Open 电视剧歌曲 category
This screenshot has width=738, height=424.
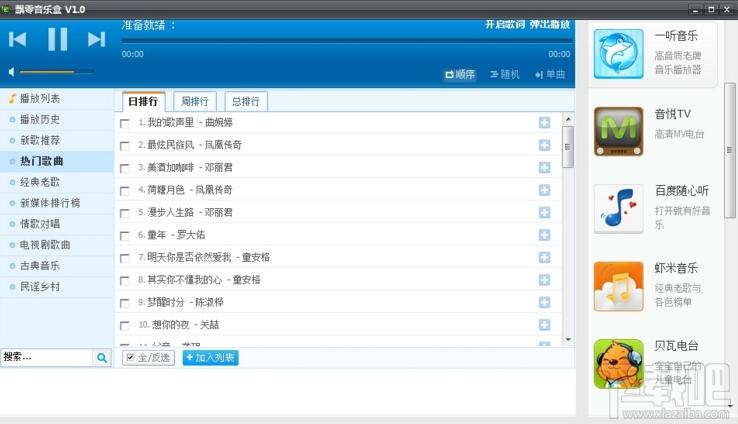click(x=56, y=245)
